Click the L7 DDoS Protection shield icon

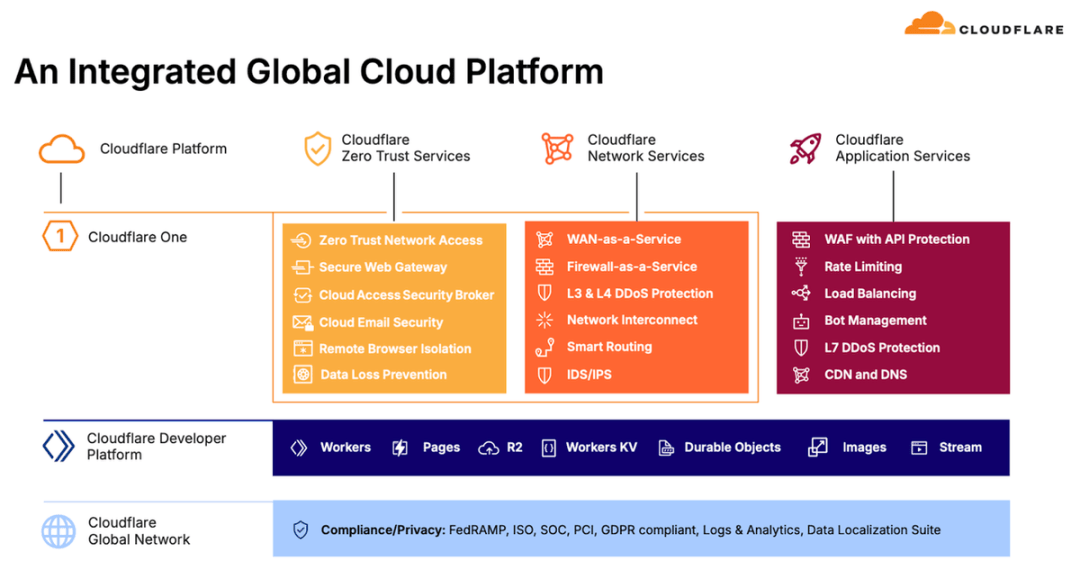[801, 347]
